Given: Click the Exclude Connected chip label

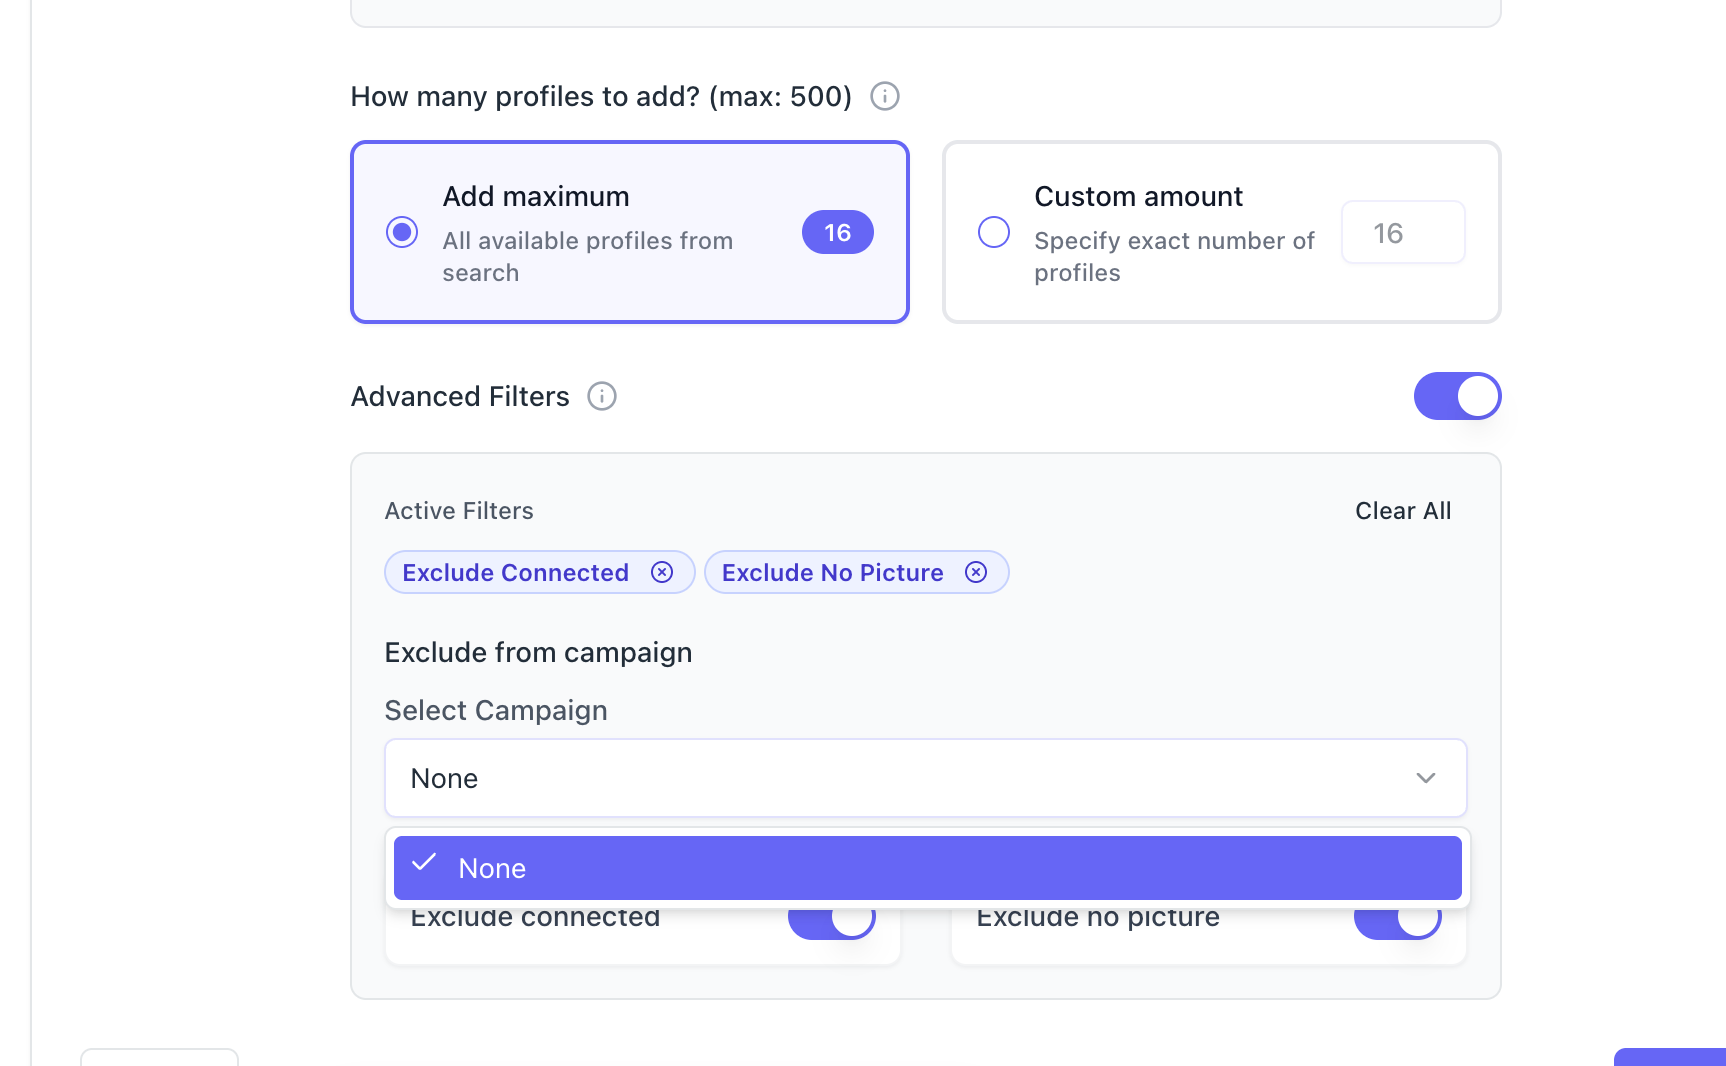Looking at the screenshot, I should click(x=515, y=572).
